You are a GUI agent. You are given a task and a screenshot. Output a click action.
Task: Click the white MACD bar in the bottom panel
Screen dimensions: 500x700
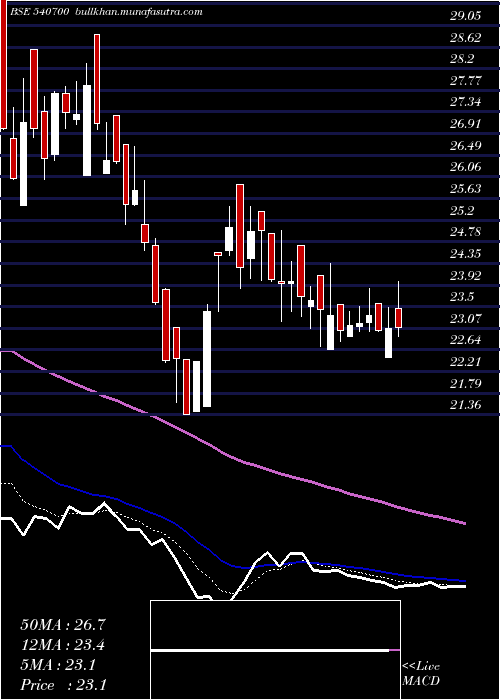click(270, 650)
